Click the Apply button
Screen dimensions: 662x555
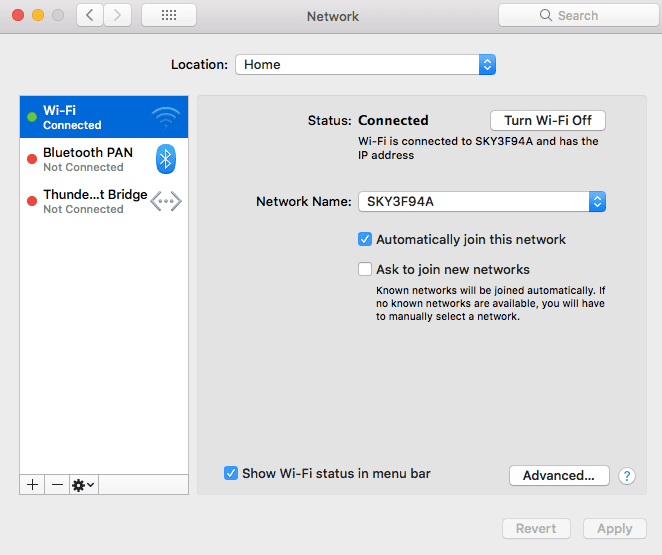(615, 528)
